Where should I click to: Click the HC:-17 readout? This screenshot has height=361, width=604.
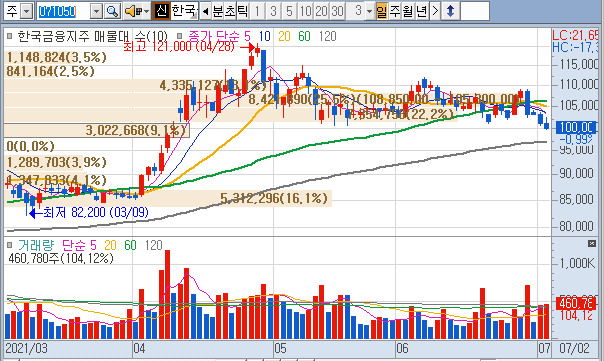pyautogui.click(x=575, y=47)
